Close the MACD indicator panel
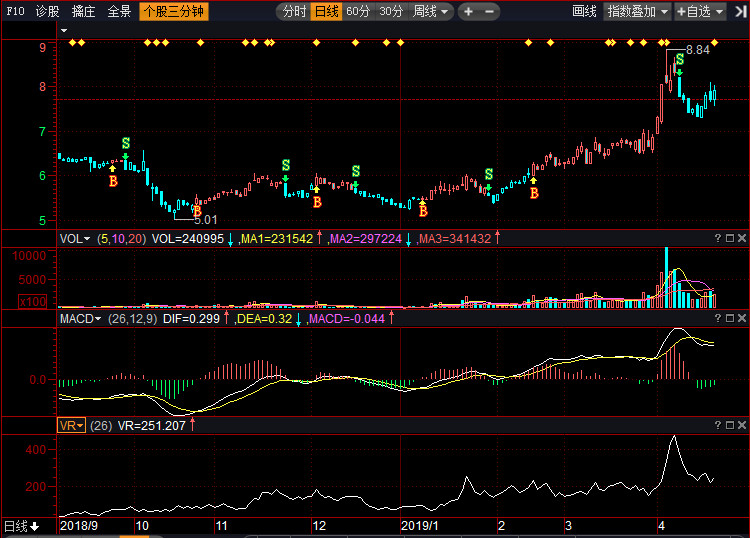Image resolution: width=750 pixels, height=538 pixels. [742, 318]
